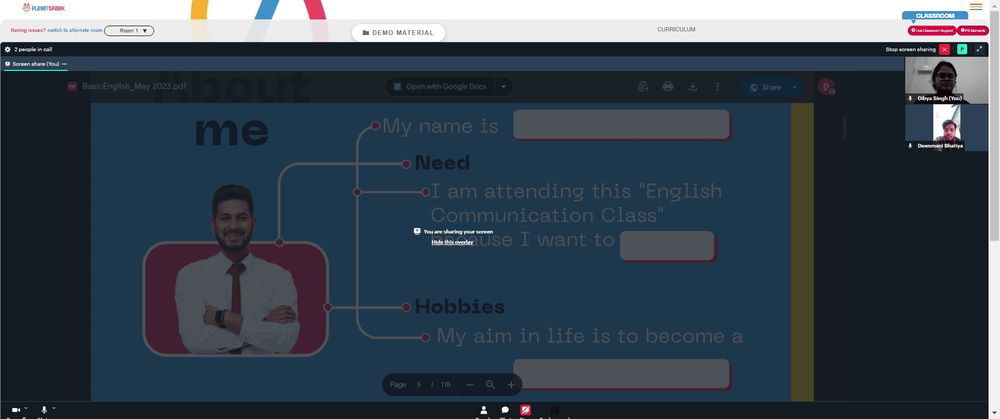The image size is (1000, 419).
Task: Open more actions three-dot menu in PDF viewer
Action: coord(717,87)
